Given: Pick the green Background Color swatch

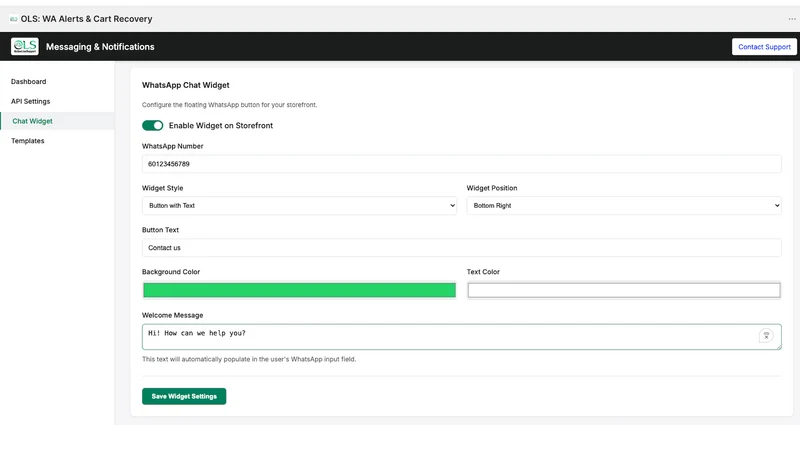Looking at the screenshot, I should pos(299,290).
